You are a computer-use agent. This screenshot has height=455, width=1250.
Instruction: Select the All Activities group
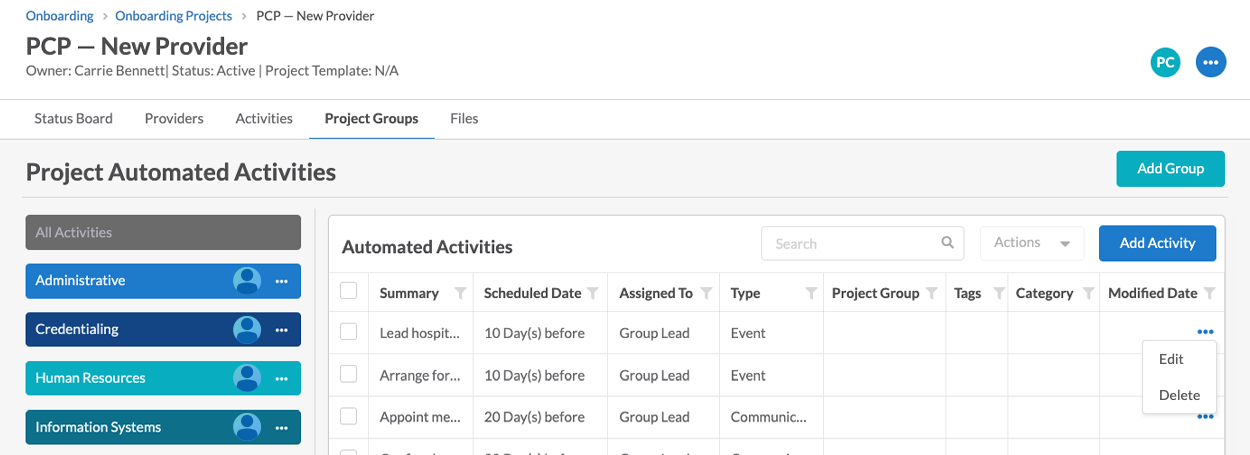(163, 232)
